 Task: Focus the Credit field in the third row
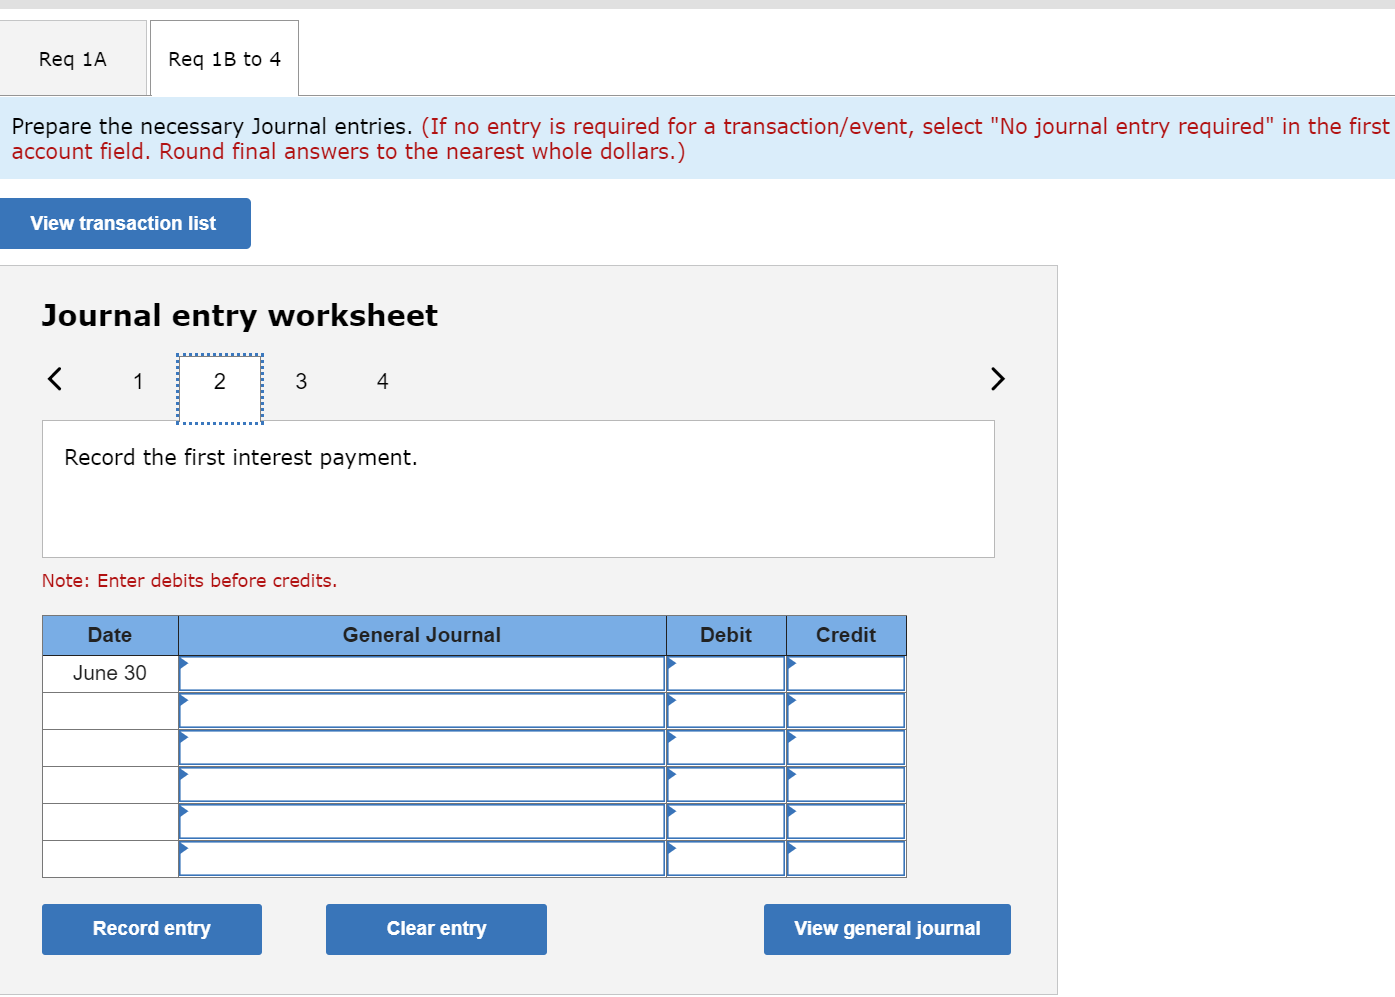click(x=846, y=747)
